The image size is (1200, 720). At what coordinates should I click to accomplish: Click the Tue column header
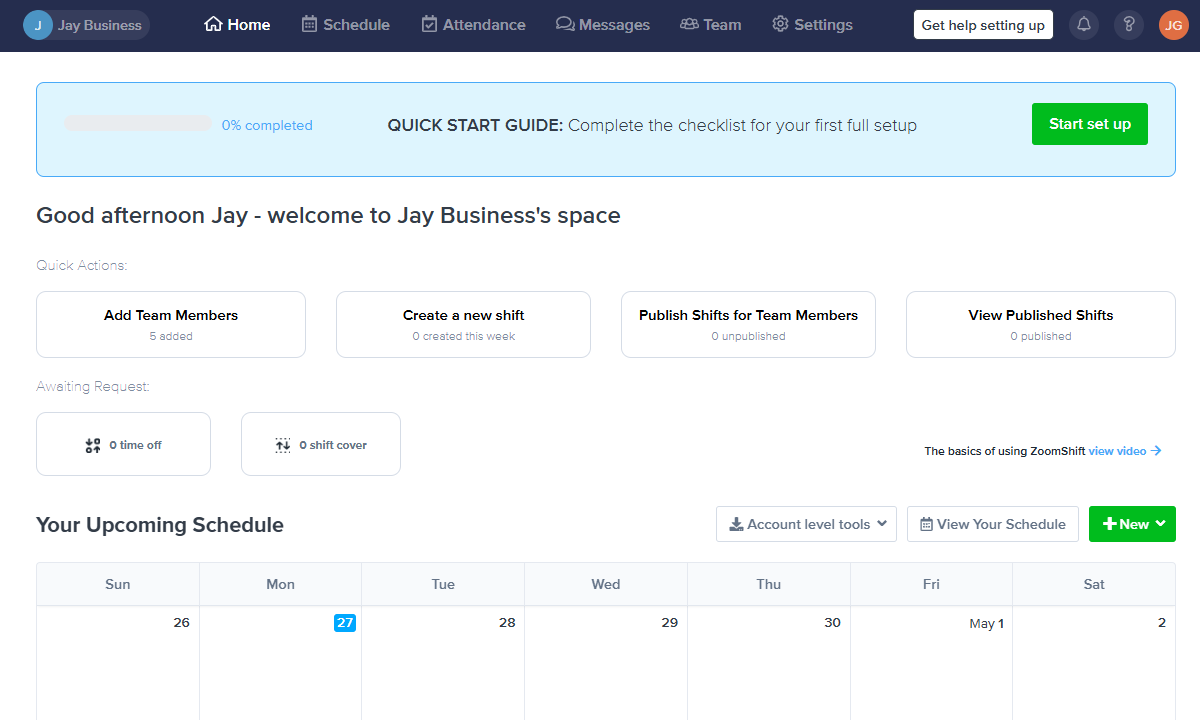point(443,584)
